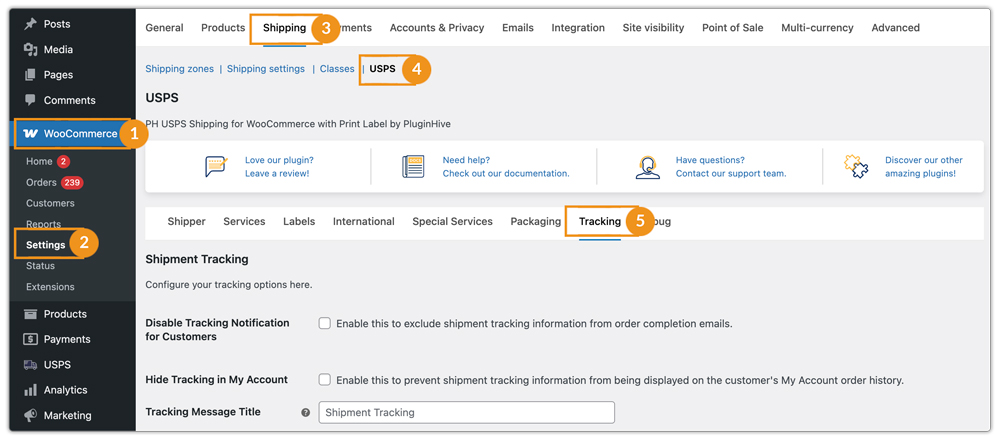Open the Integration tab

pyautogui.click(x=578, y=27)
